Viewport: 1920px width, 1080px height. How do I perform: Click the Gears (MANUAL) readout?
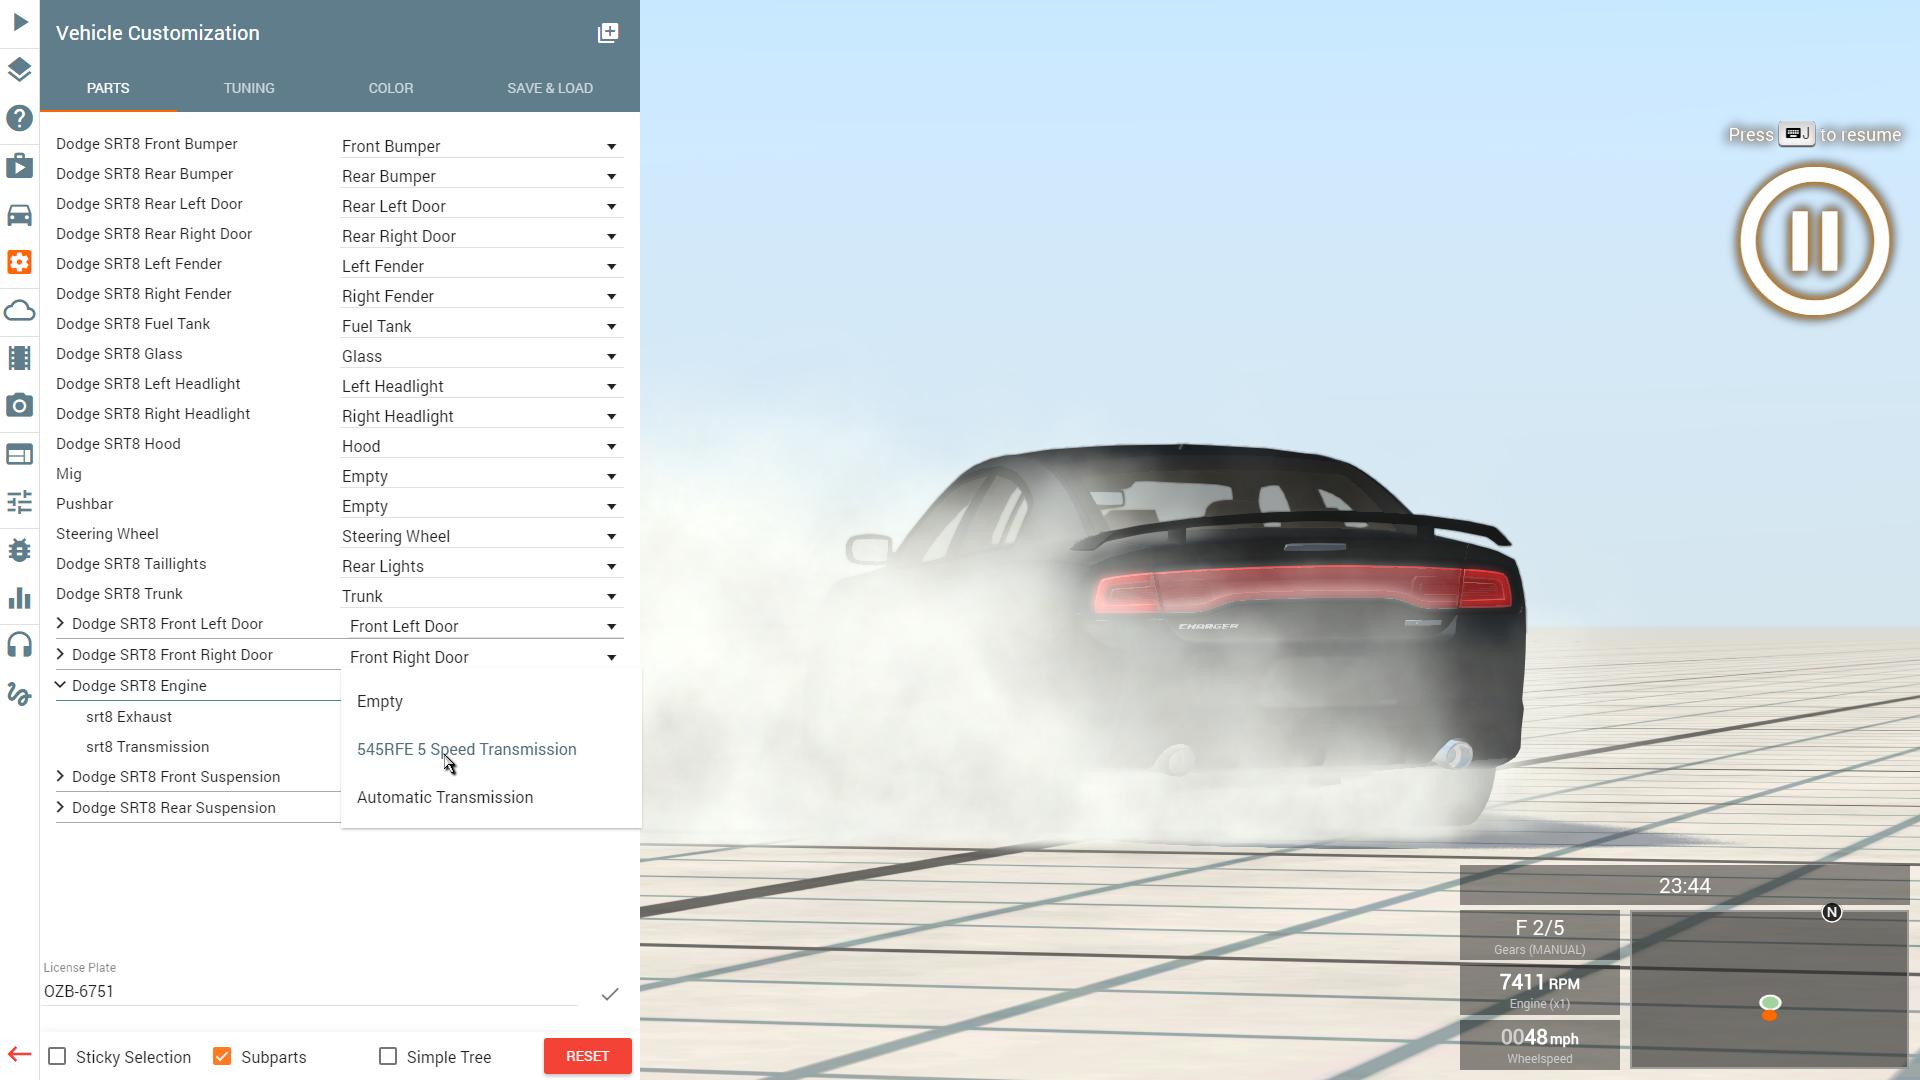pyautogui.click(x=1540, y=936)
